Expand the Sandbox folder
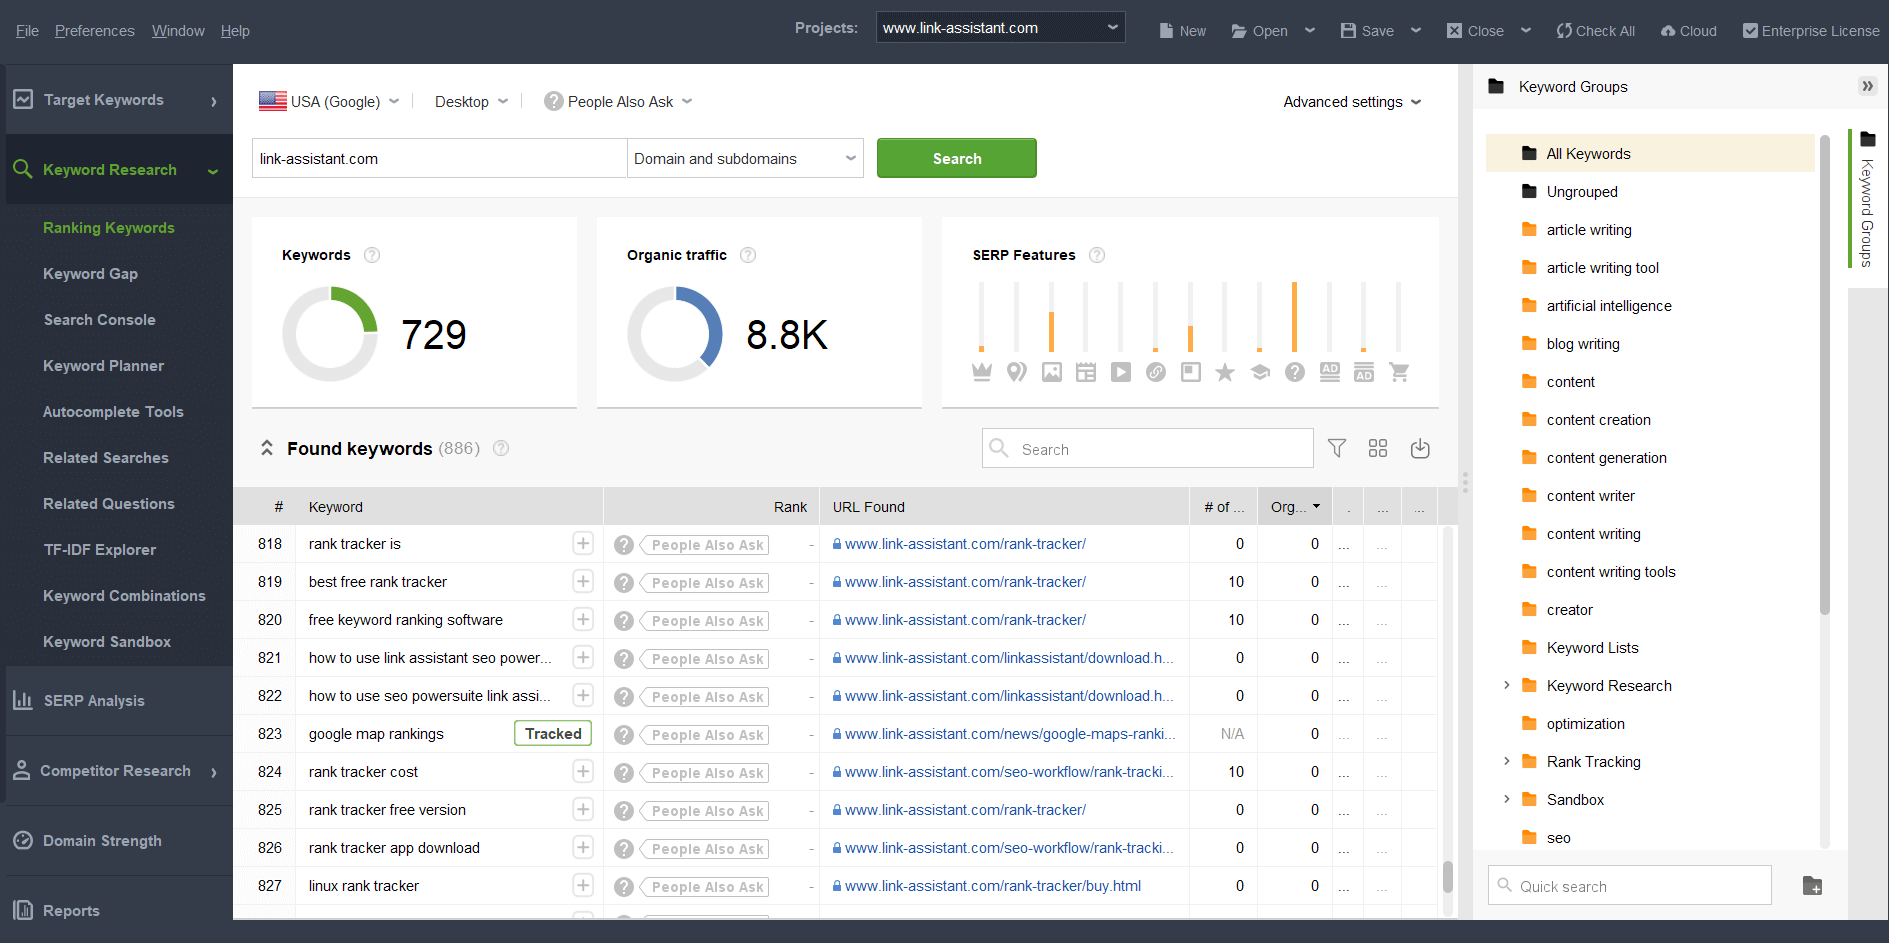 pyautogui.click(x=1507, y=799)
